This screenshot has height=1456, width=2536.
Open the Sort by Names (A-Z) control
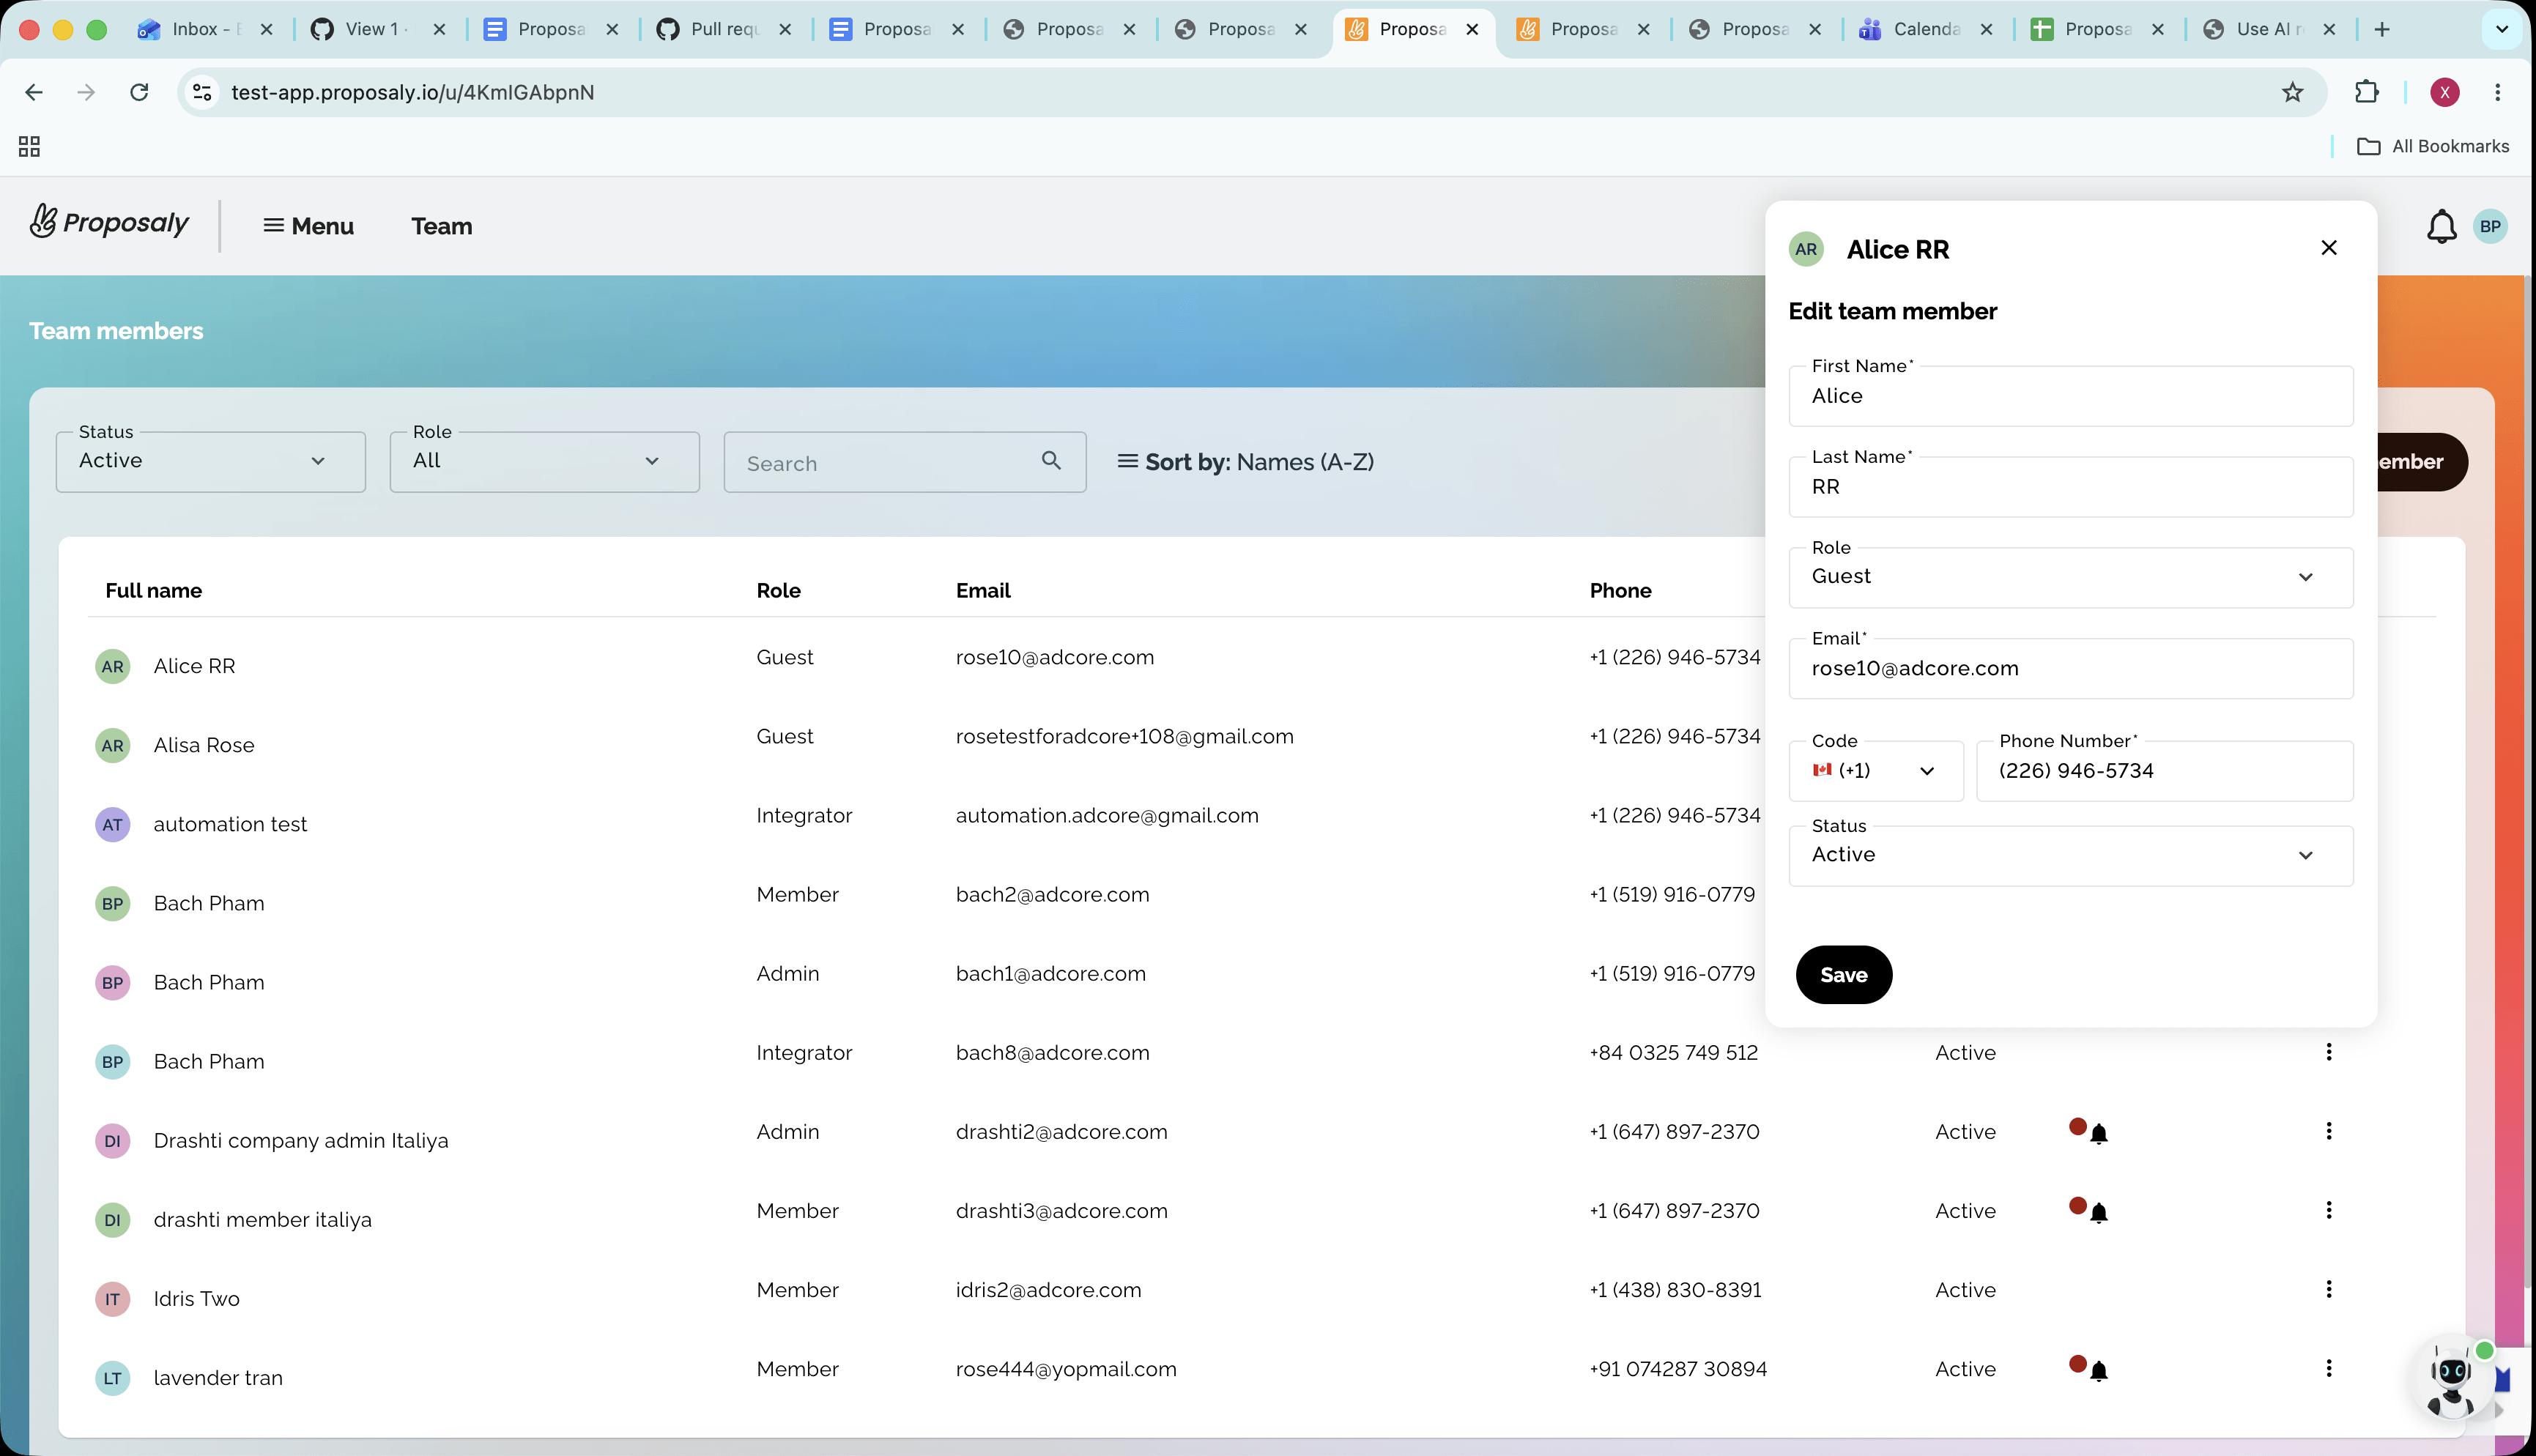pos(1246,462)
